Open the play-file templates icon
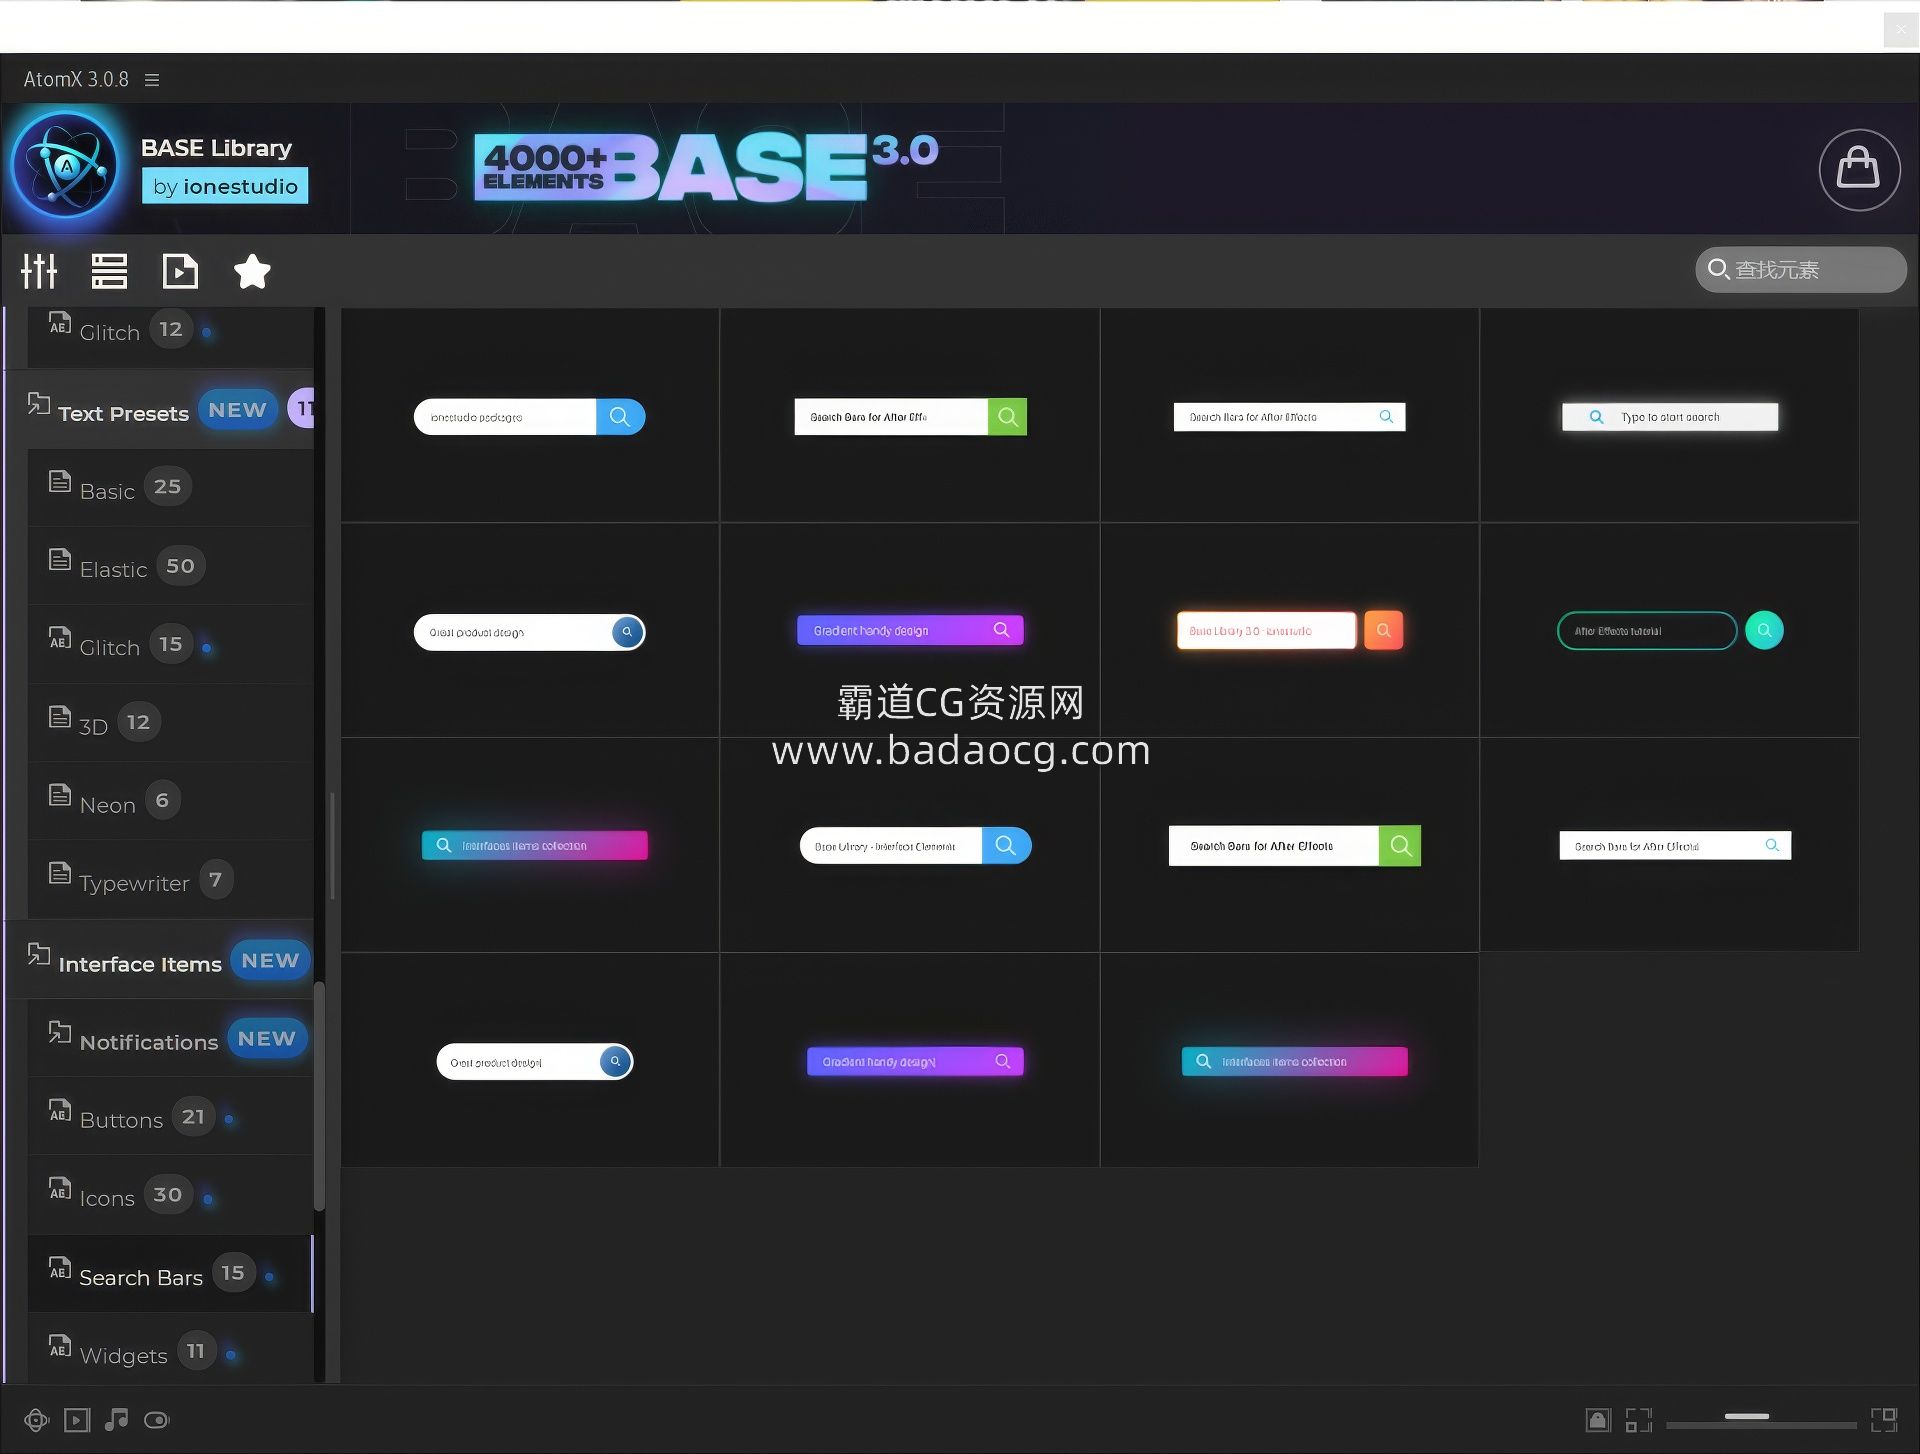This screenshot has width=1920, height=1454. 180,271
